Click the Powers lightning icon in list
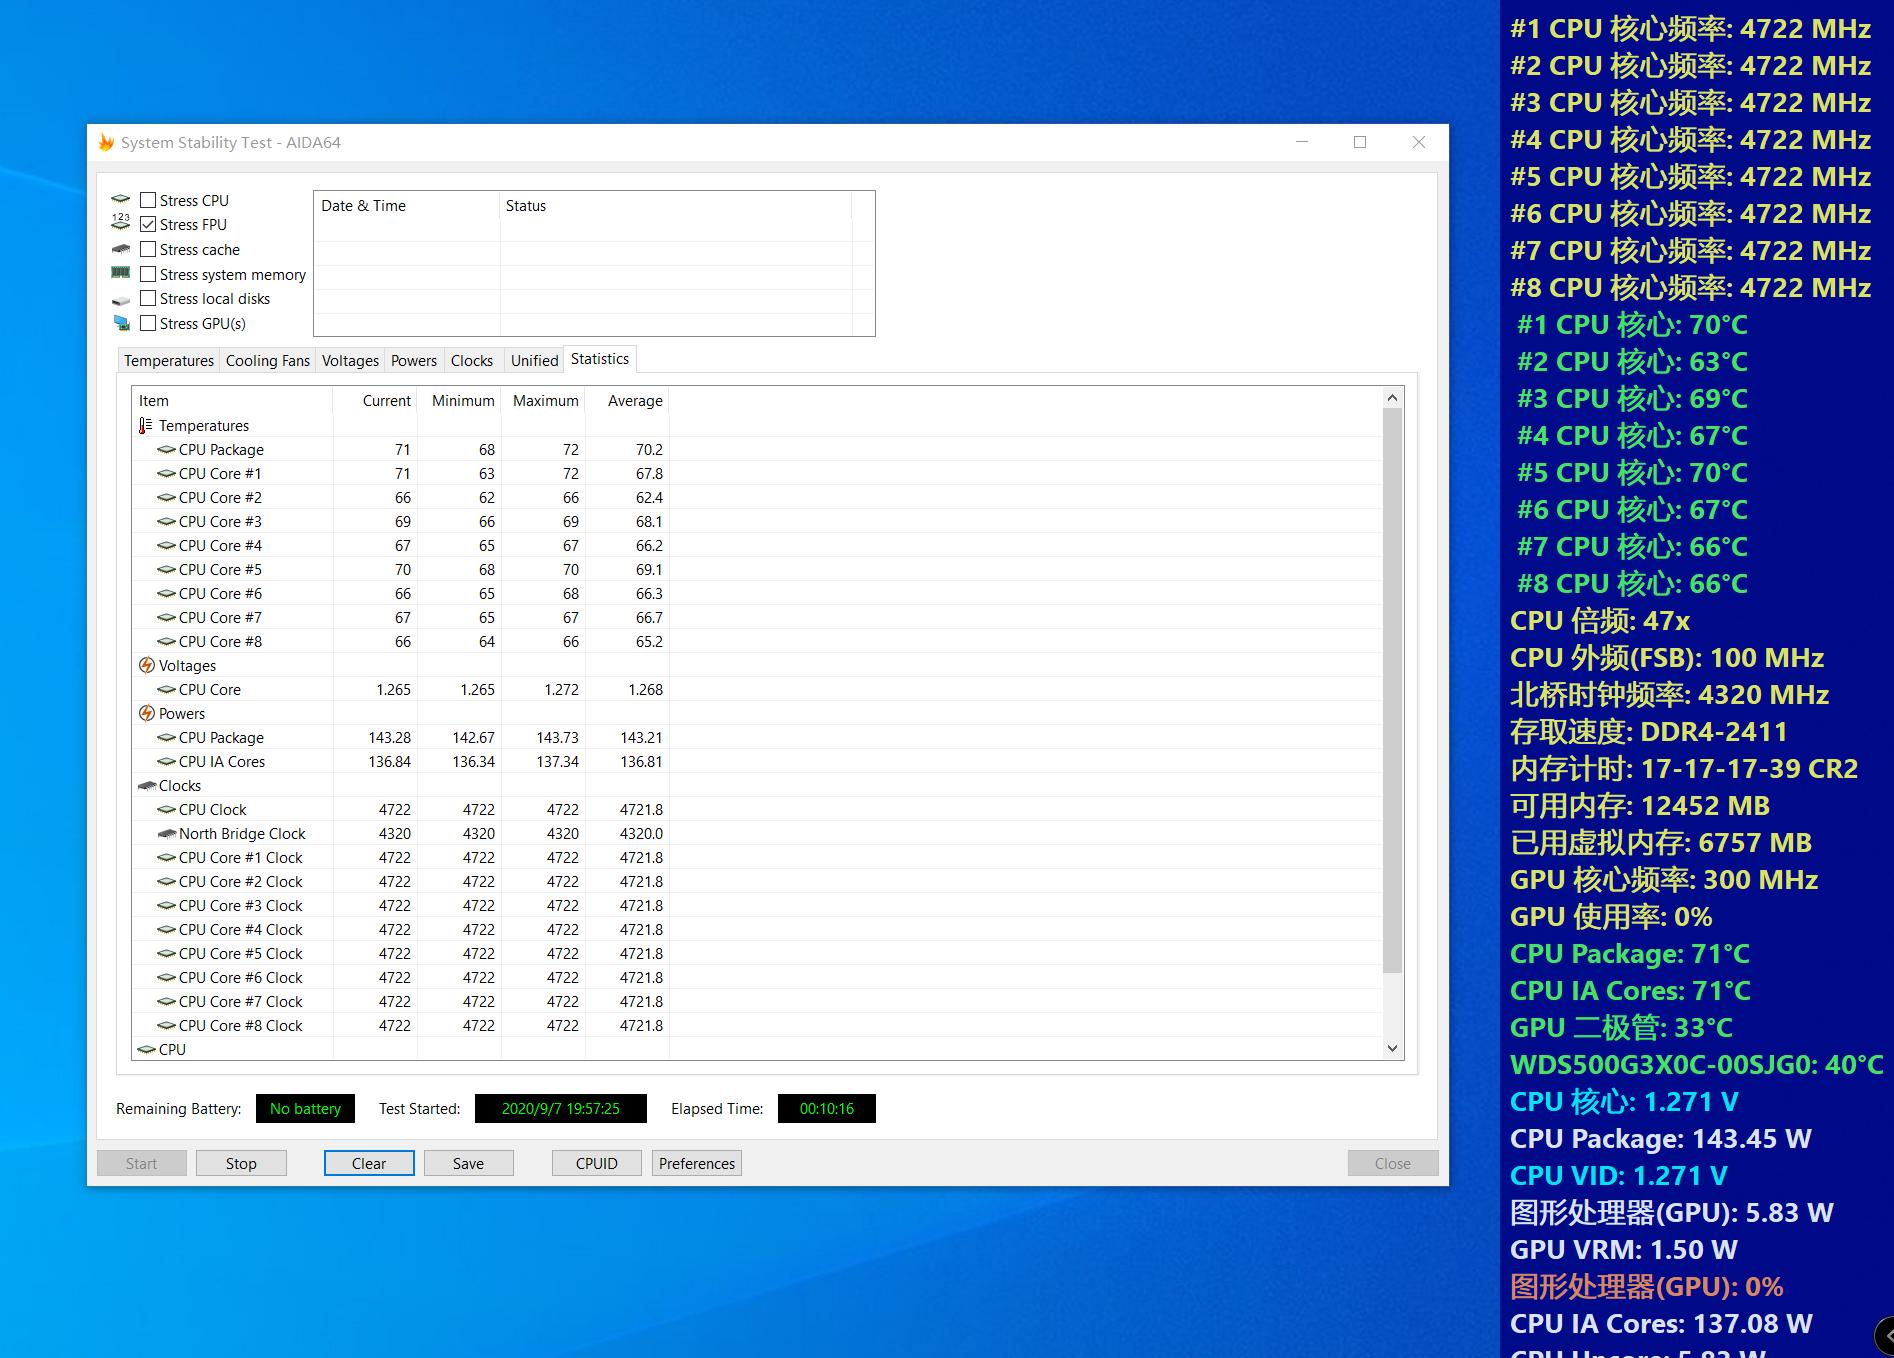 146,714
